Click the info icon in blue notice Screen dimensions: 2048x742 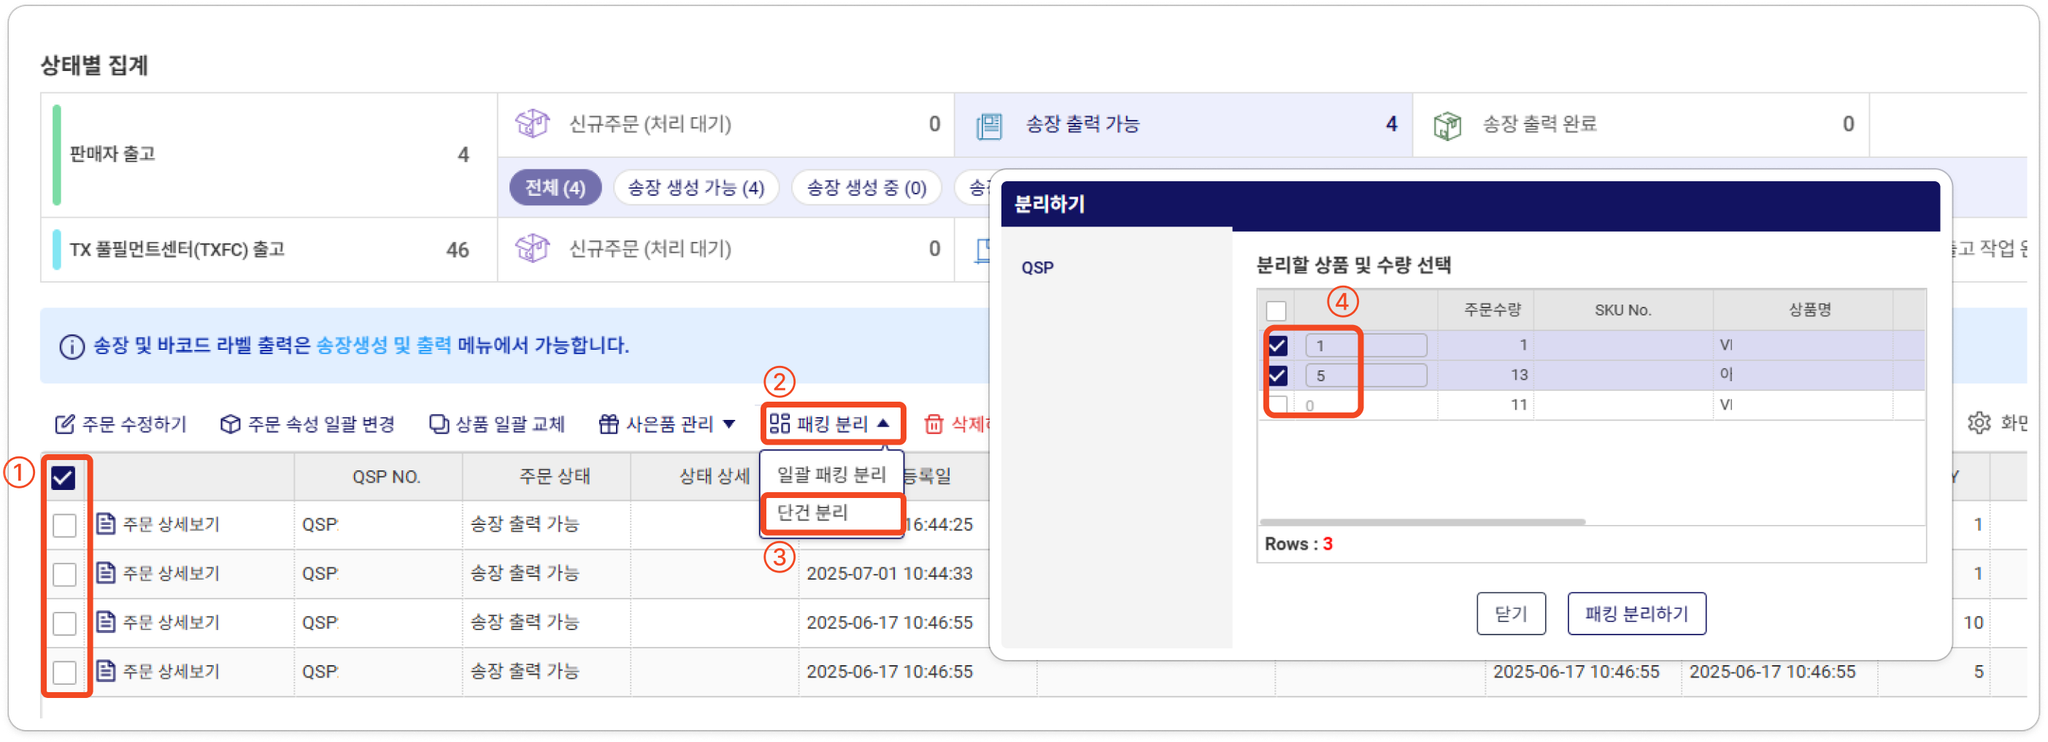(x=72, y=347)
